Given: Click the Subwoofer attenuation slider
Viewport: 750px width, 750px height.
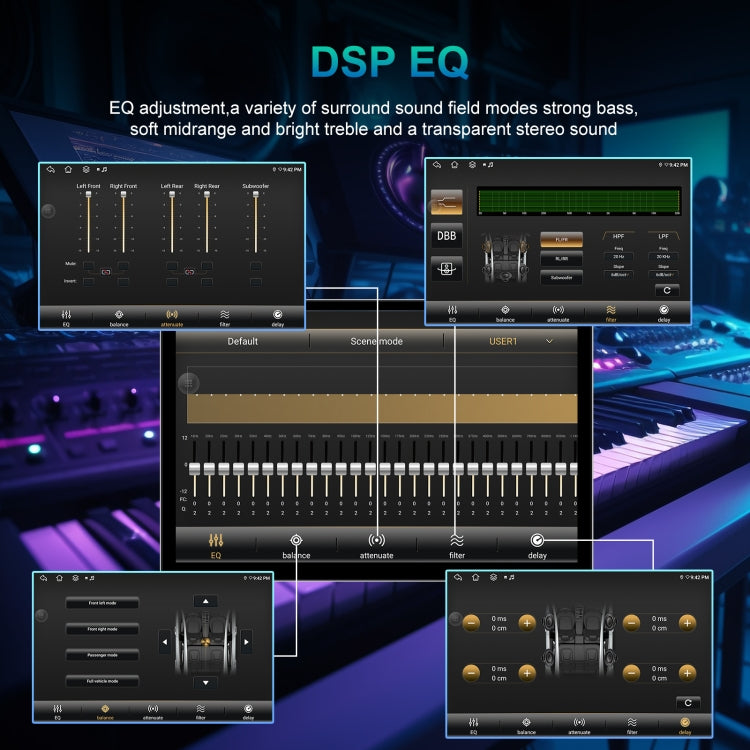Looking at the screenshot, I should pyautogui.click(x=256, y=222).
